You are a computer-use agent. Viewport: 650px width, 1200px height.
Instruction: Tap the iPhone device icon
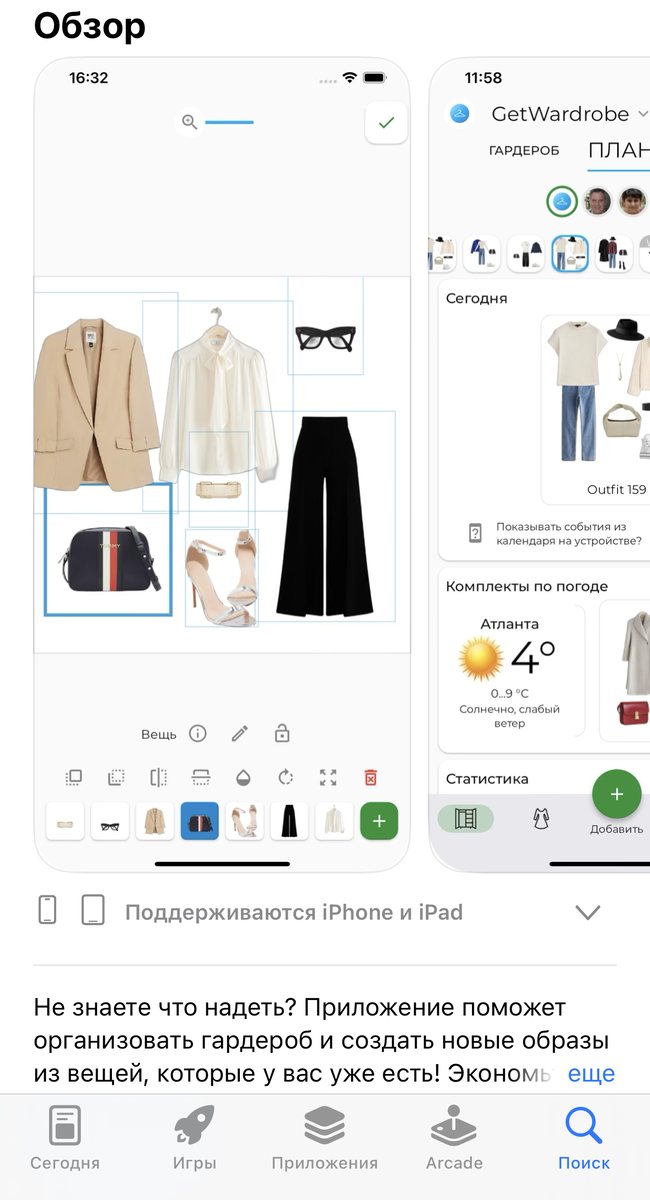47,910
